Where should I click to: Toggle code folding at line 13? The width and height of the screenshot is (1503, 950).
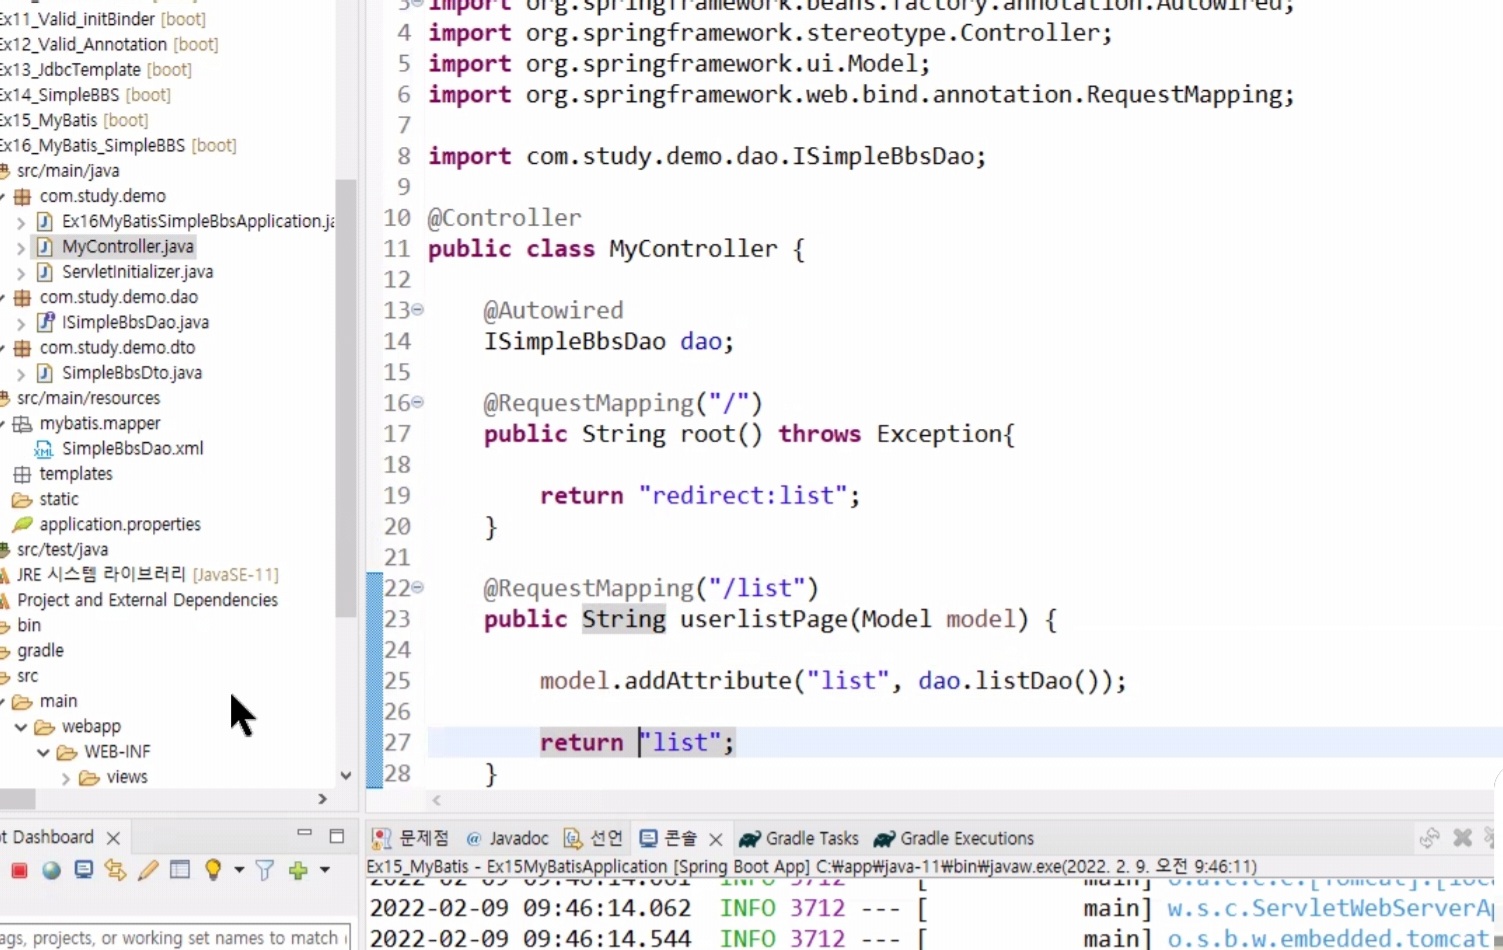[418, 310]
